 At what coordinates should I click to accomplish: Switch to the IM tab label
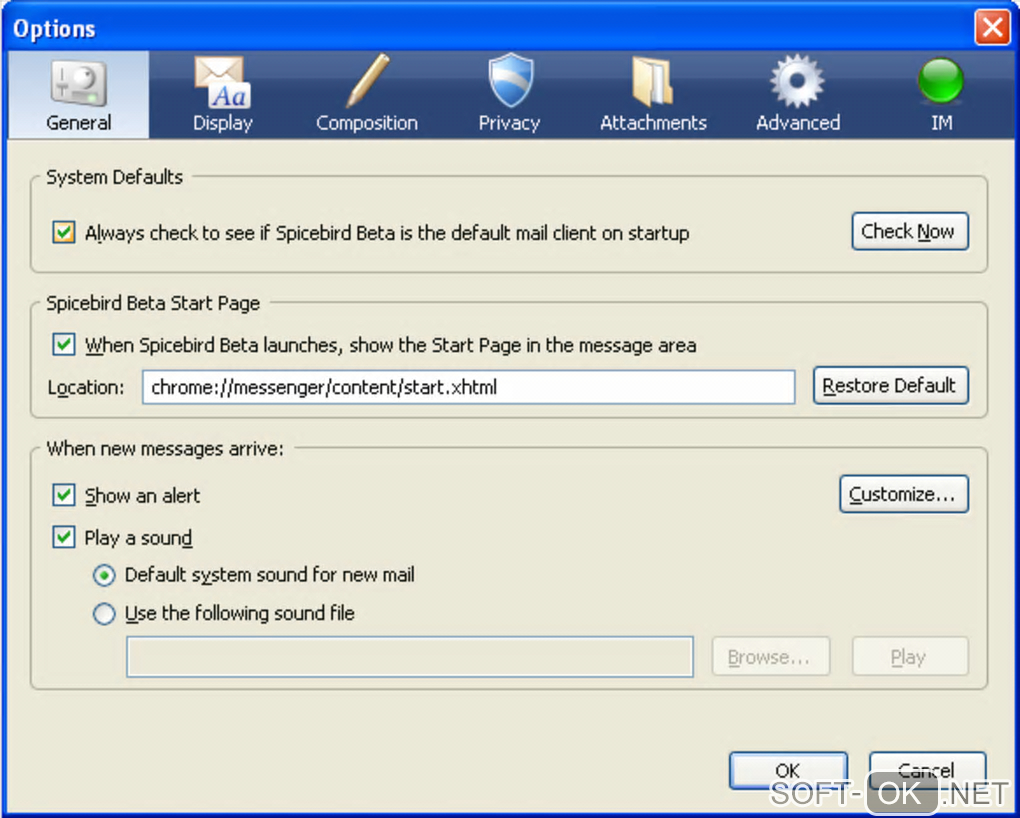pos(941,123)
